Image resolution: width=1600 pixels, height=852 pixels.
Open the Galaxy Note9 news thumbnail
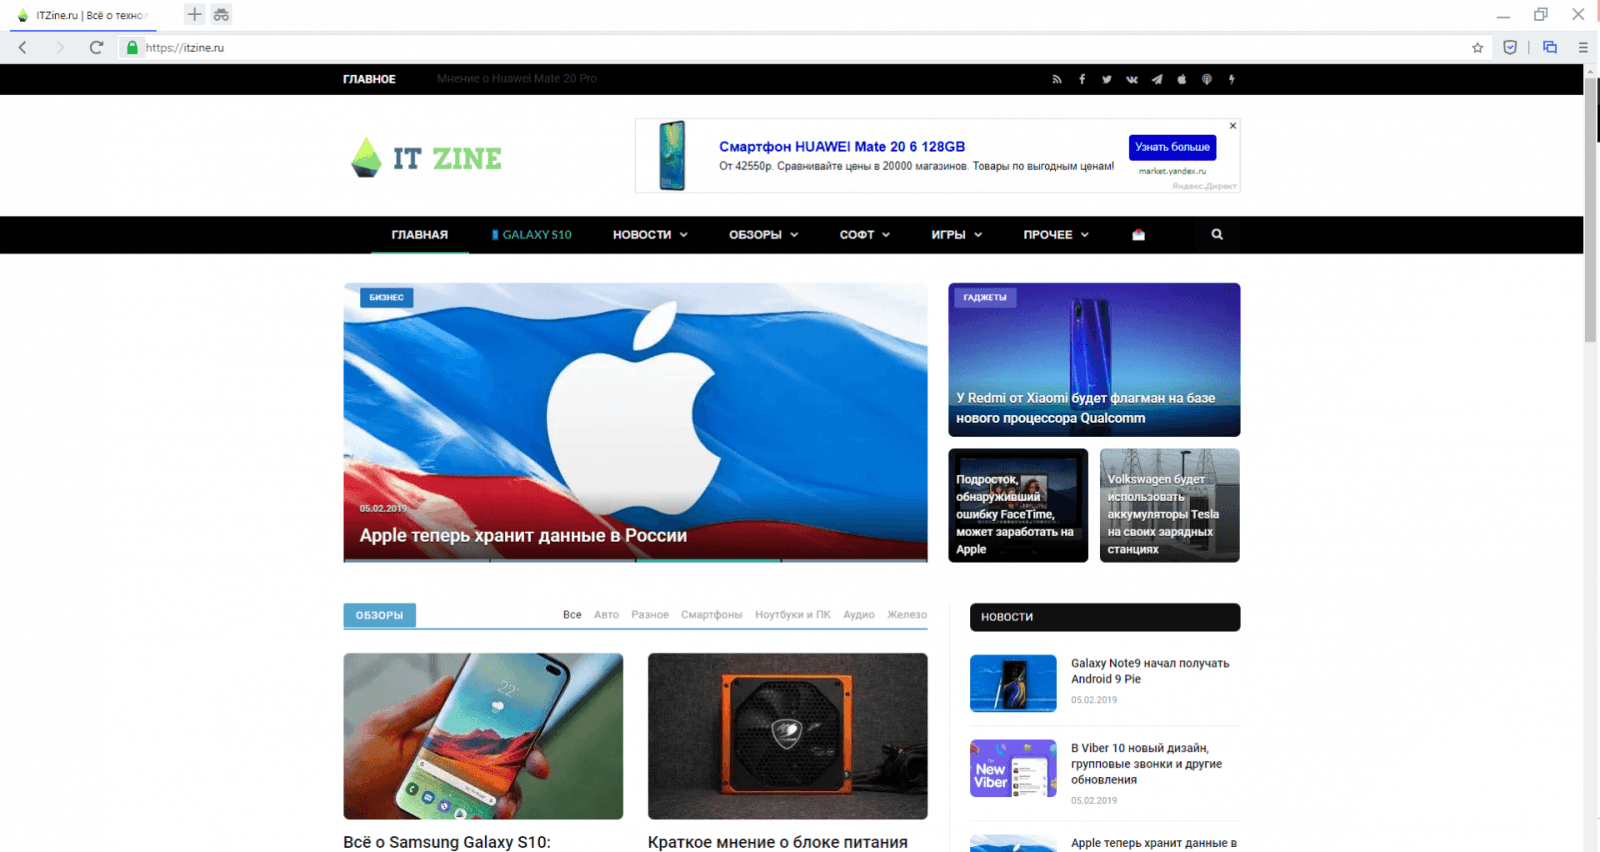pyautogui.click(x=1013, y=683)
